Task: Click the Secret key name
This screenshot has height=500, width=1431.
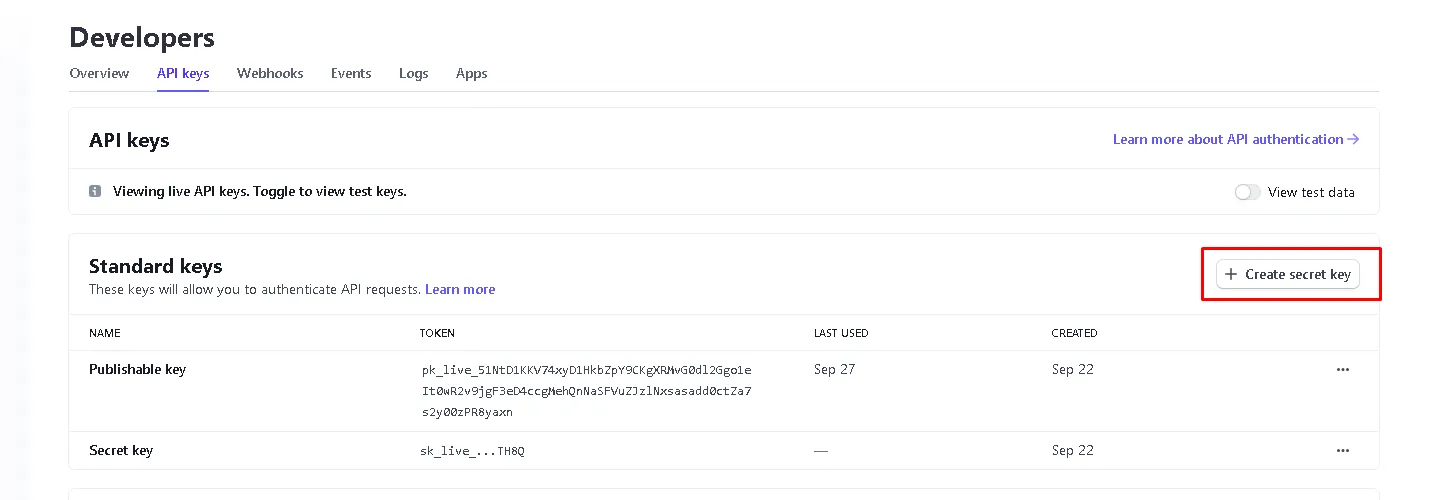Action: click(121, 450)
